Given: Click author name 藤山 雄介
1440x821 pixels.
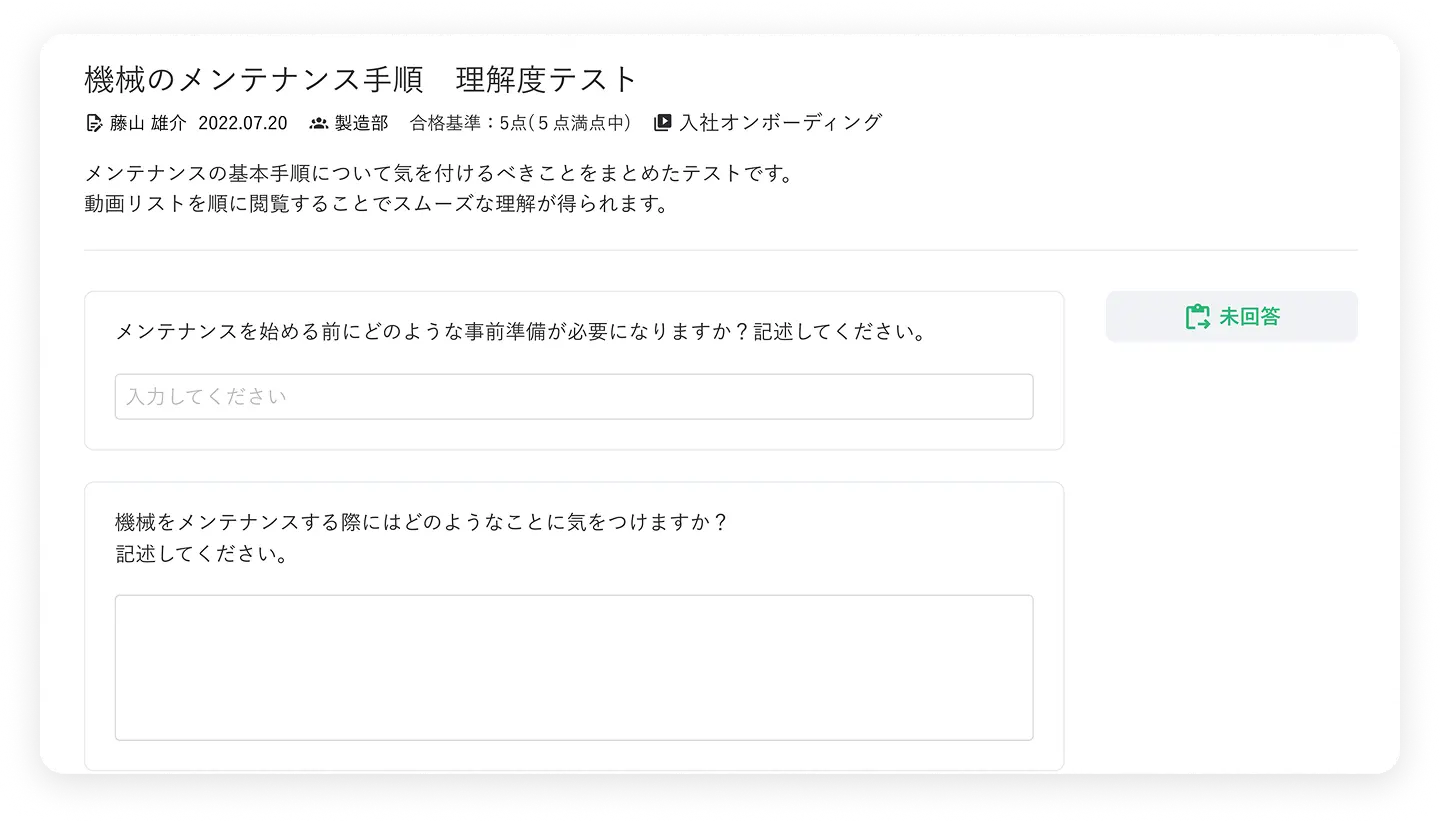Looking at the screenshot, I should point(148,123).
